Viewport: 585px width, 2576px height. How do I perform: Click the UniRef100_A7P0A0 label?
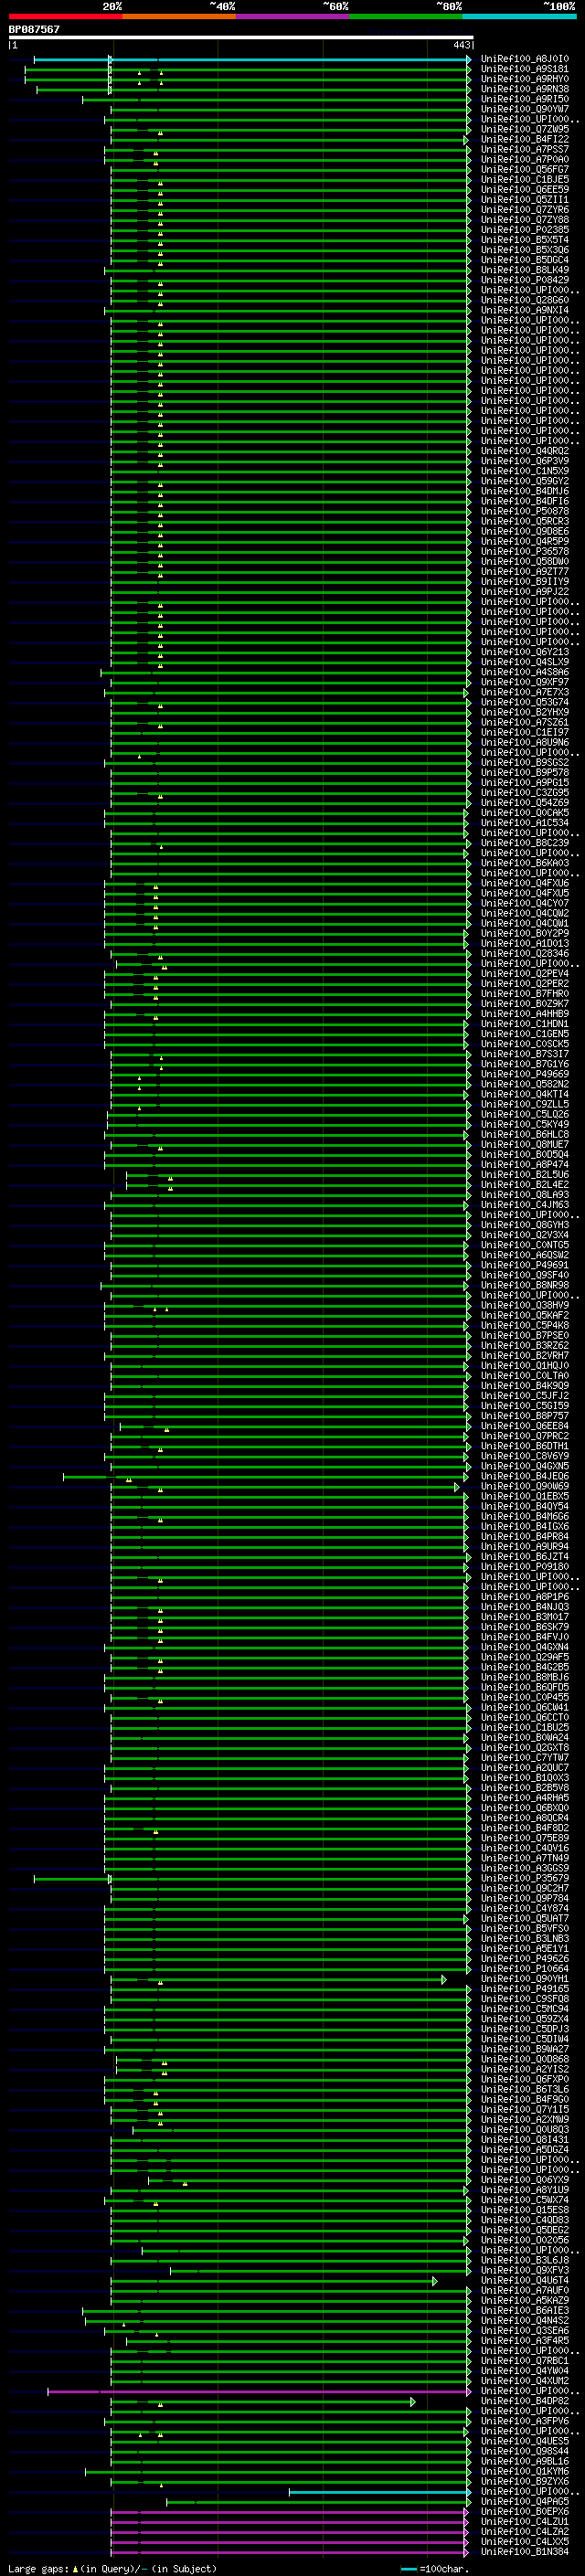pos(524,159)
